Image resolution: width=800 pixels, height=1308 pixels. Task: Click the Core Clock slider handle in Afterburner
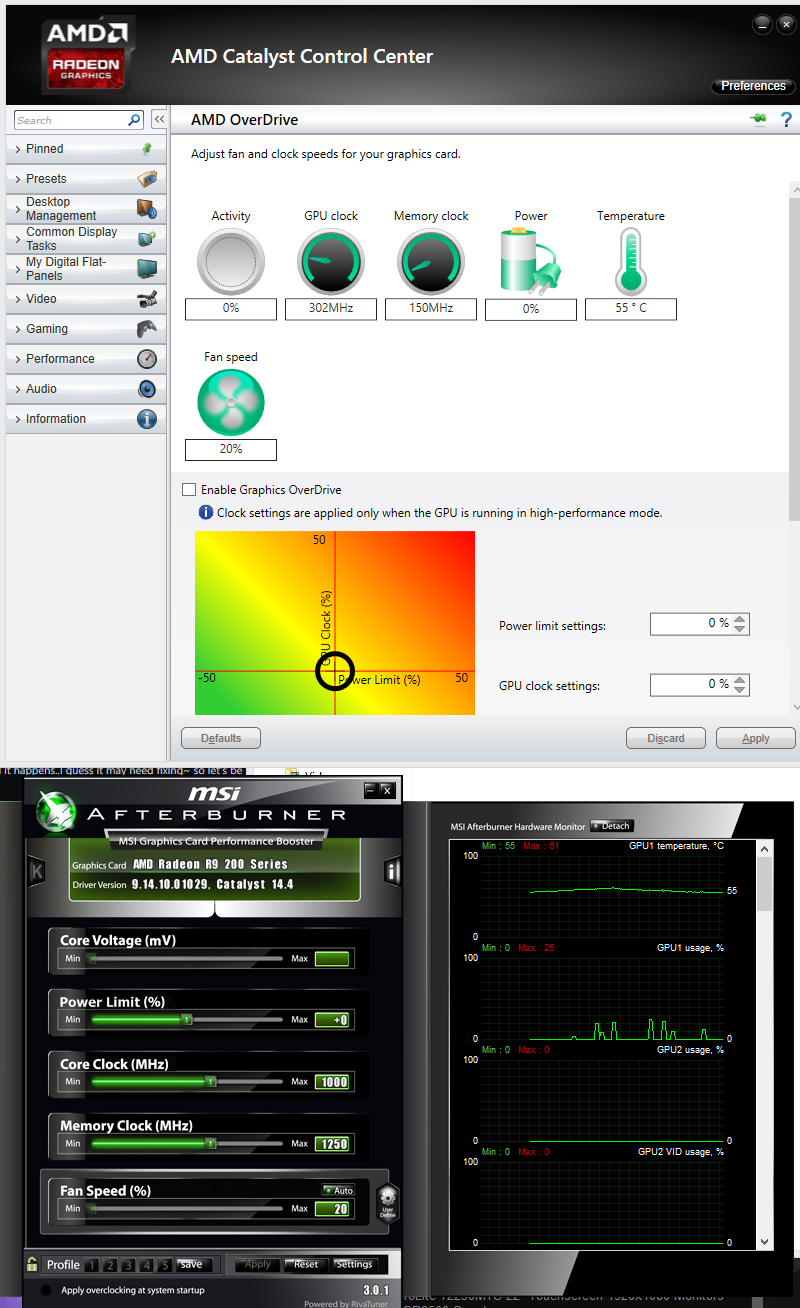point(211,1082)
